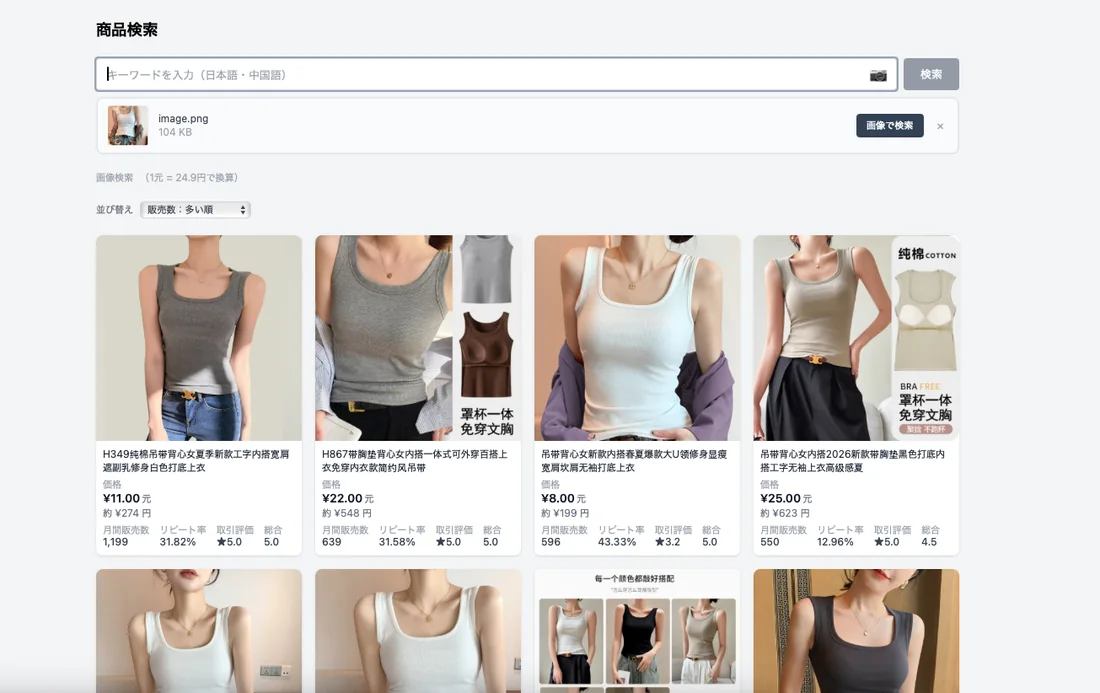Click the H349纯棉吊带背心 product title

[x=196, y=461]
